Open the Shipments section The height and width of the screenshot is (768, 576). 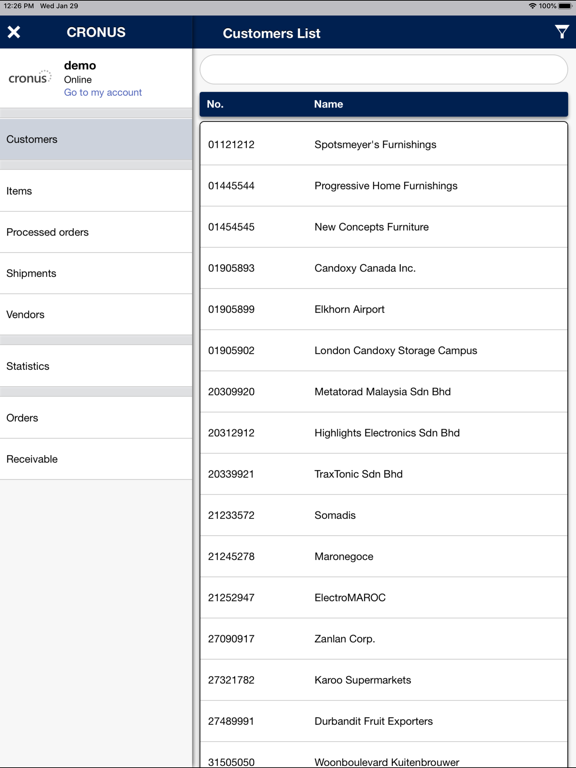[x=96, y=273]
